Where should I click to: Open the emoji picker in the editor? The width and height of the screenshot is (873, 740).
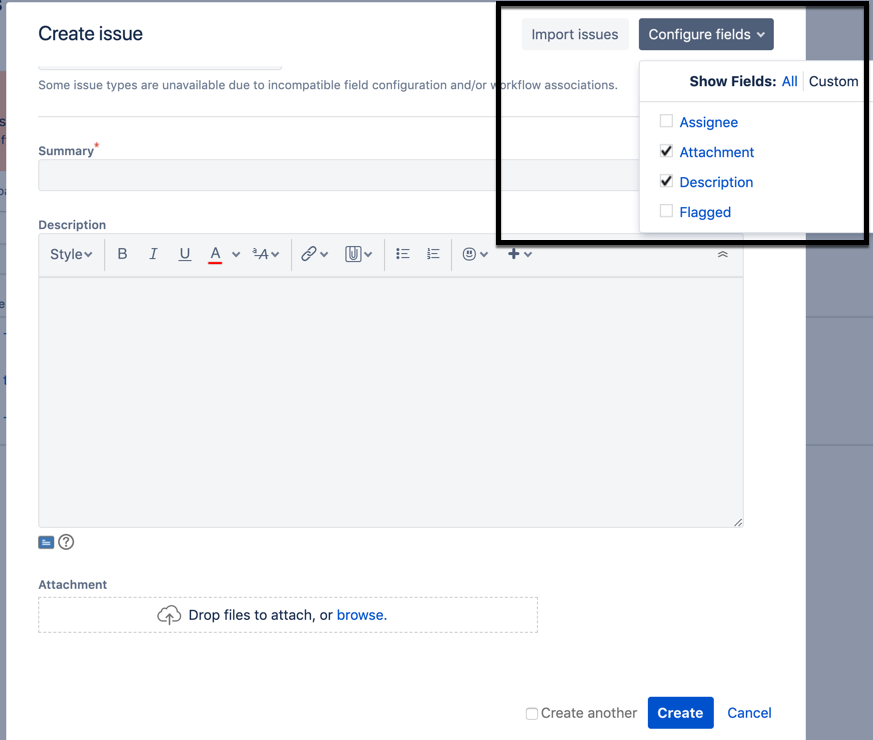[469, 253]
